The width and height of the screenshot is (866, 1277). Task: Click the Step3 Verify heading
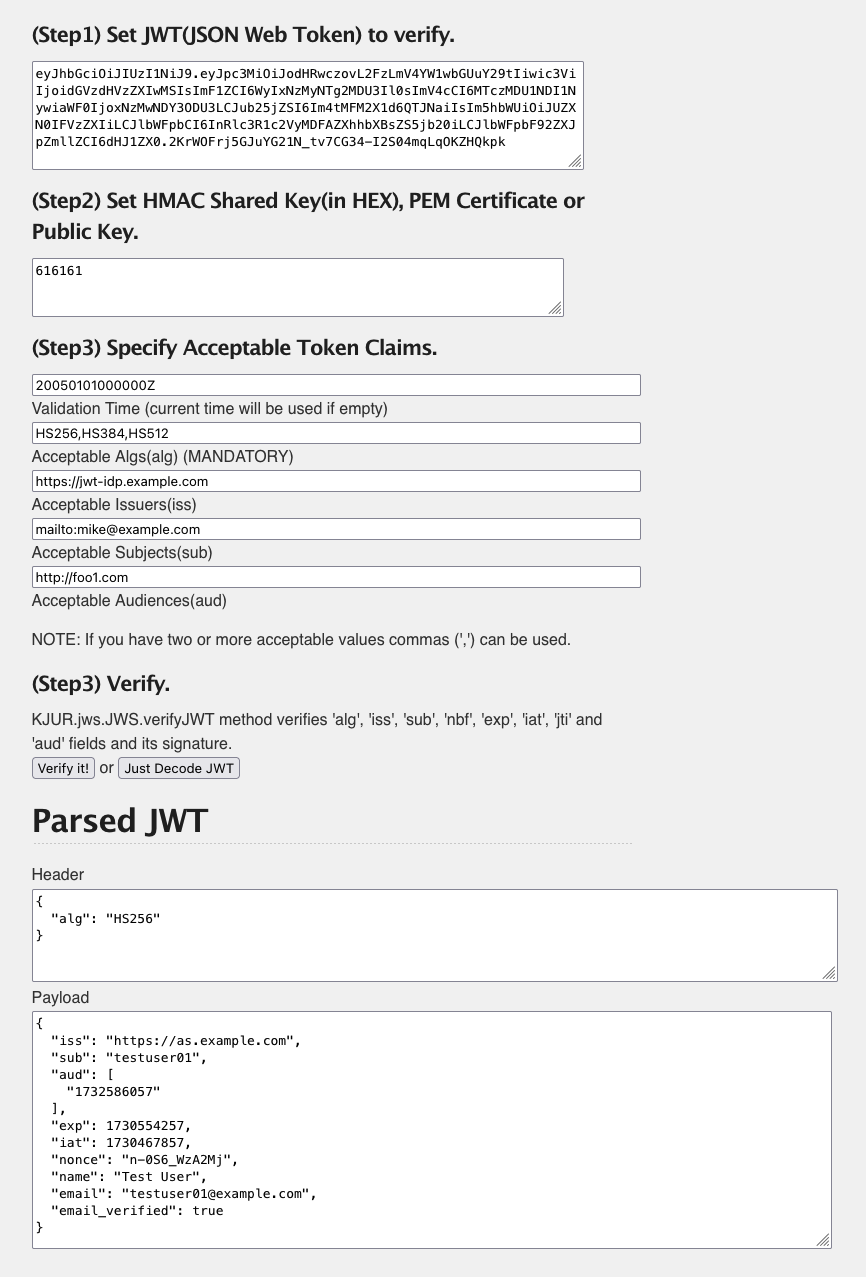101,684
